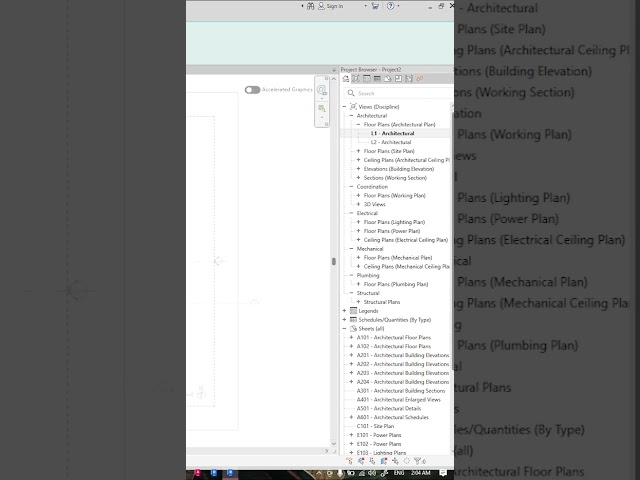Image resolution: width=640 pixels, height=480 pixels.
Task: Expand Sections (Working Section)
Action: click(359, 178)
